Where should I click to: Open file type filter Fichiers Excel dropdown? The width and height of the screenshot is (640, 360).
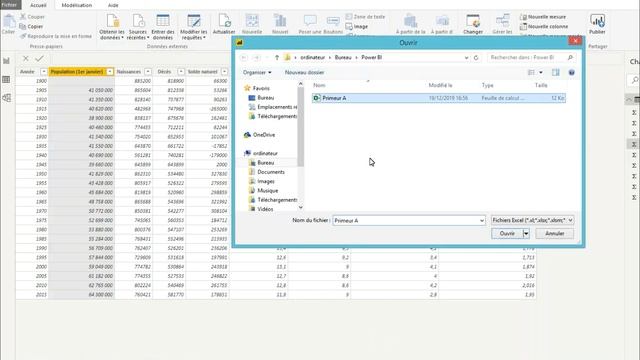[x=532, y=220]
